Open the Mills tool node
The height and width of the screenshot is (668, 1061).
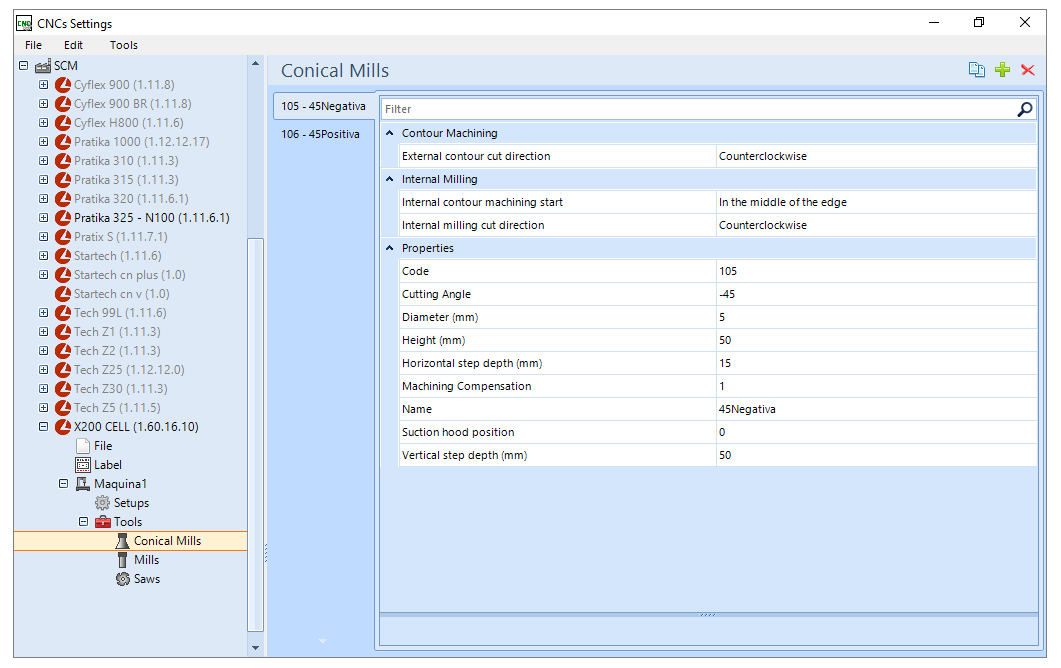(x=146, y=560)
